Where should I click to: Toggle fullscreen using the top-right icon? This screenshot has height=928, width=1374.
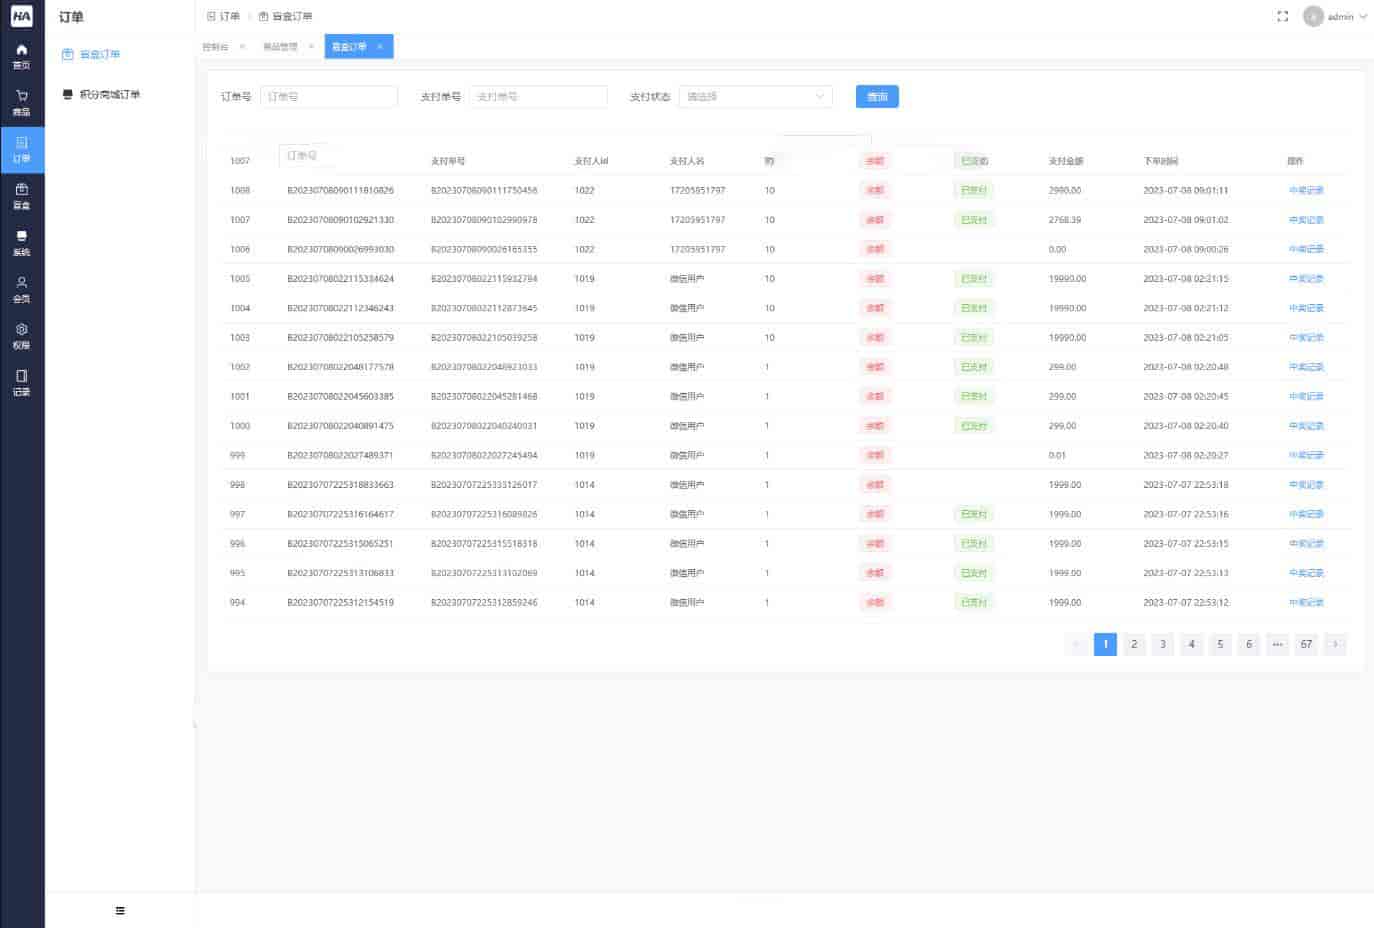point(1282,17)
